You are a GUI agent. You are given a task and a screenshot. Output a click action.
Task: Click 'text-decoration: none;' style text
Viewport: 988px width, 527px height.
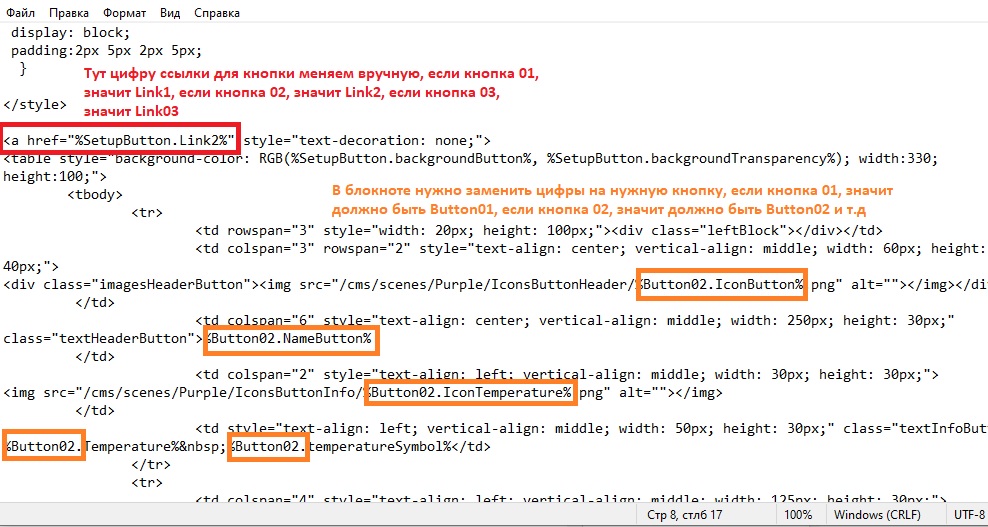(391, 140)
